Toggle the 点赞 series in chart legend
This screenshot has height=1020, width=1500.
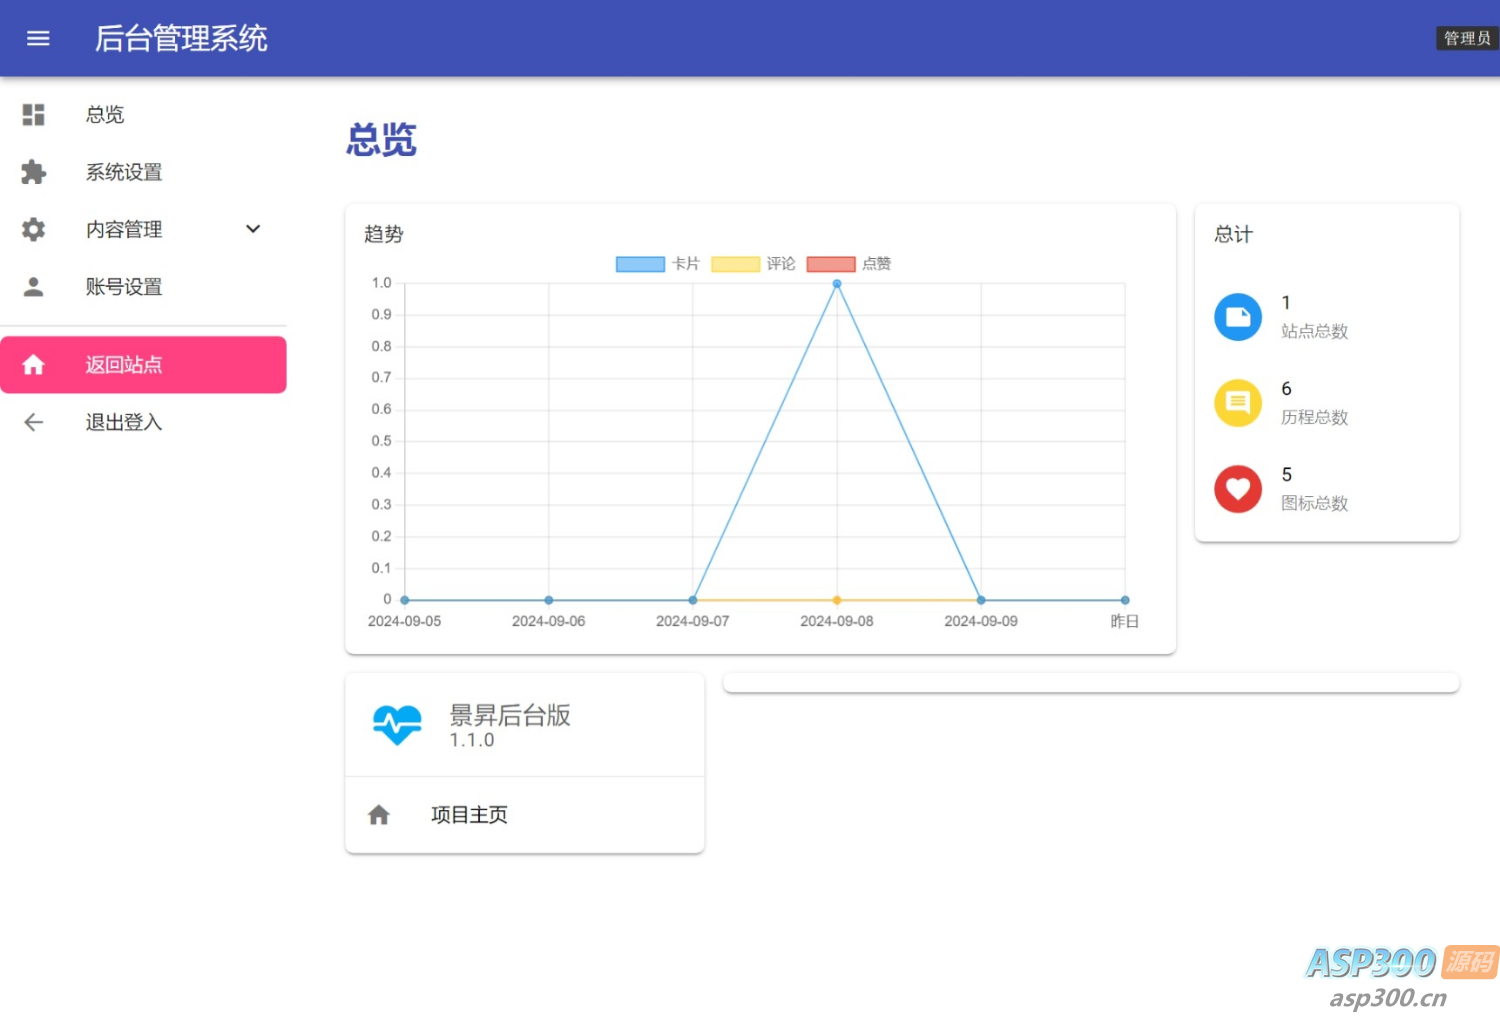click(855, 263)
